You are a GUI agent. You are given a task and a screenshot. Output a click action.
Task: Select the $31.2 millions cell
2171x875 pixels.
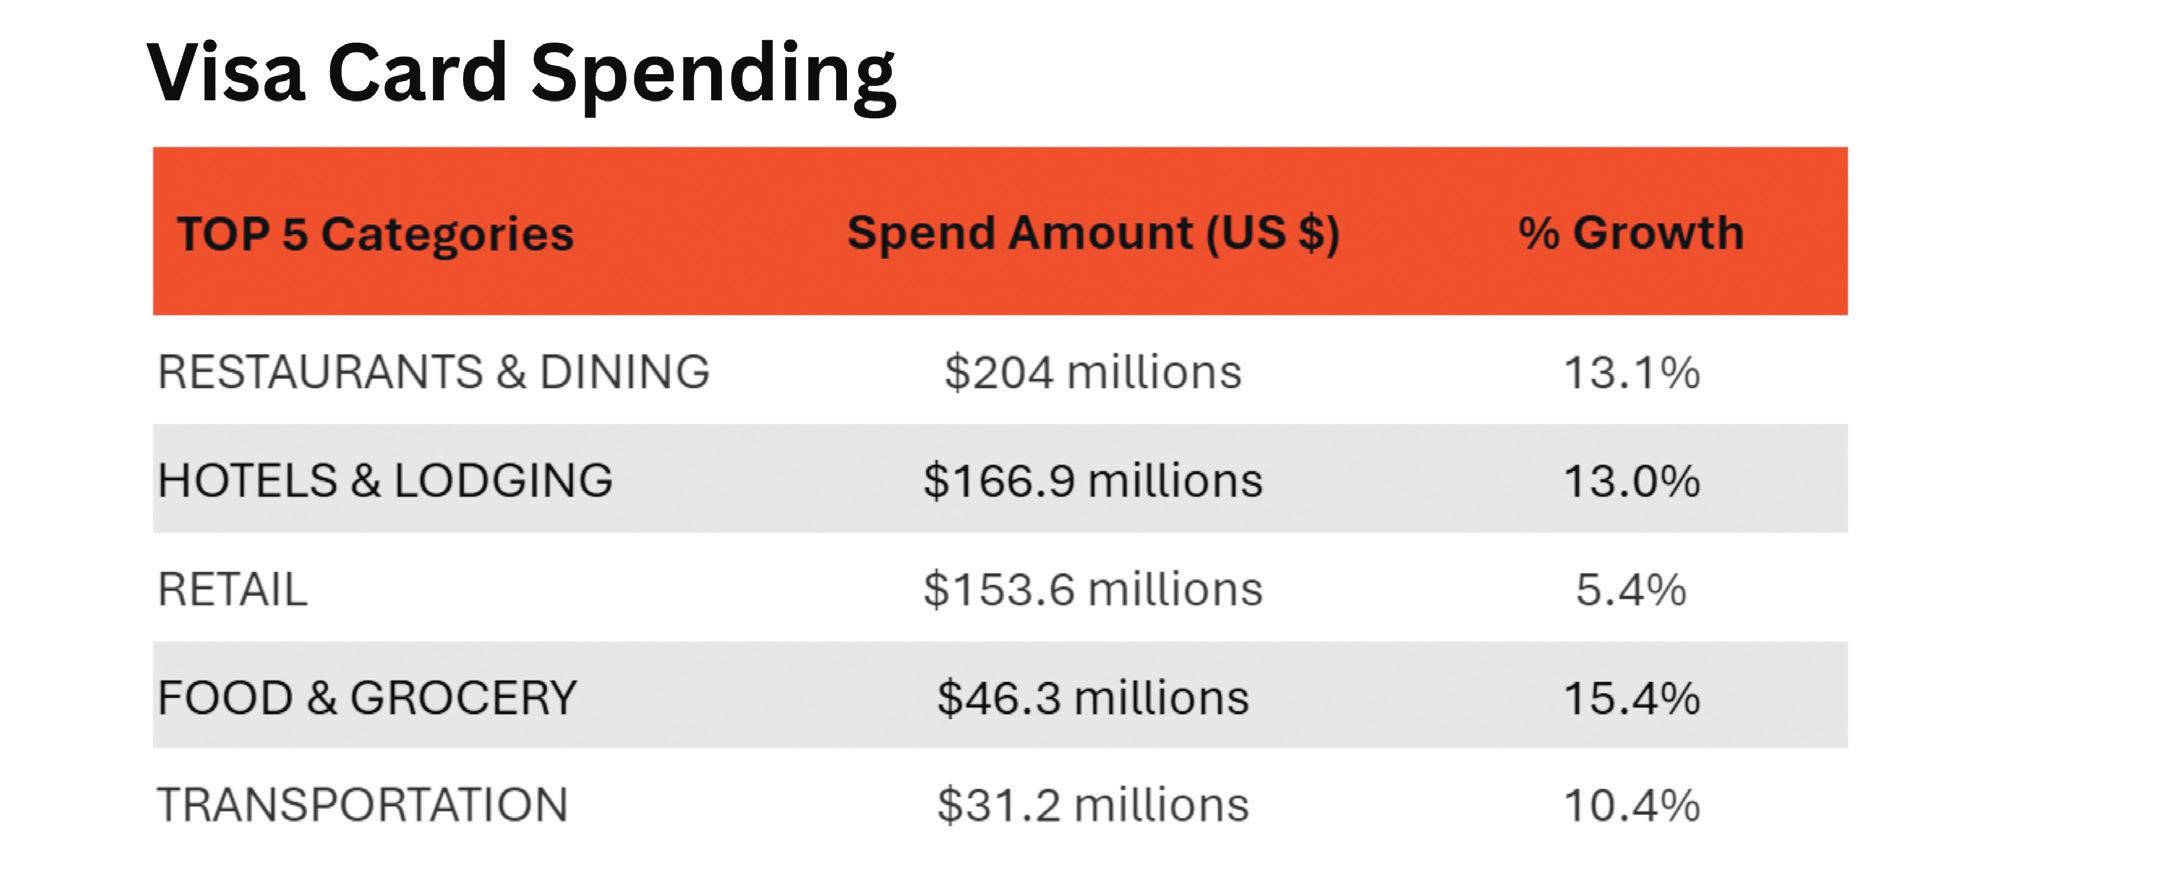point(1093,805)
